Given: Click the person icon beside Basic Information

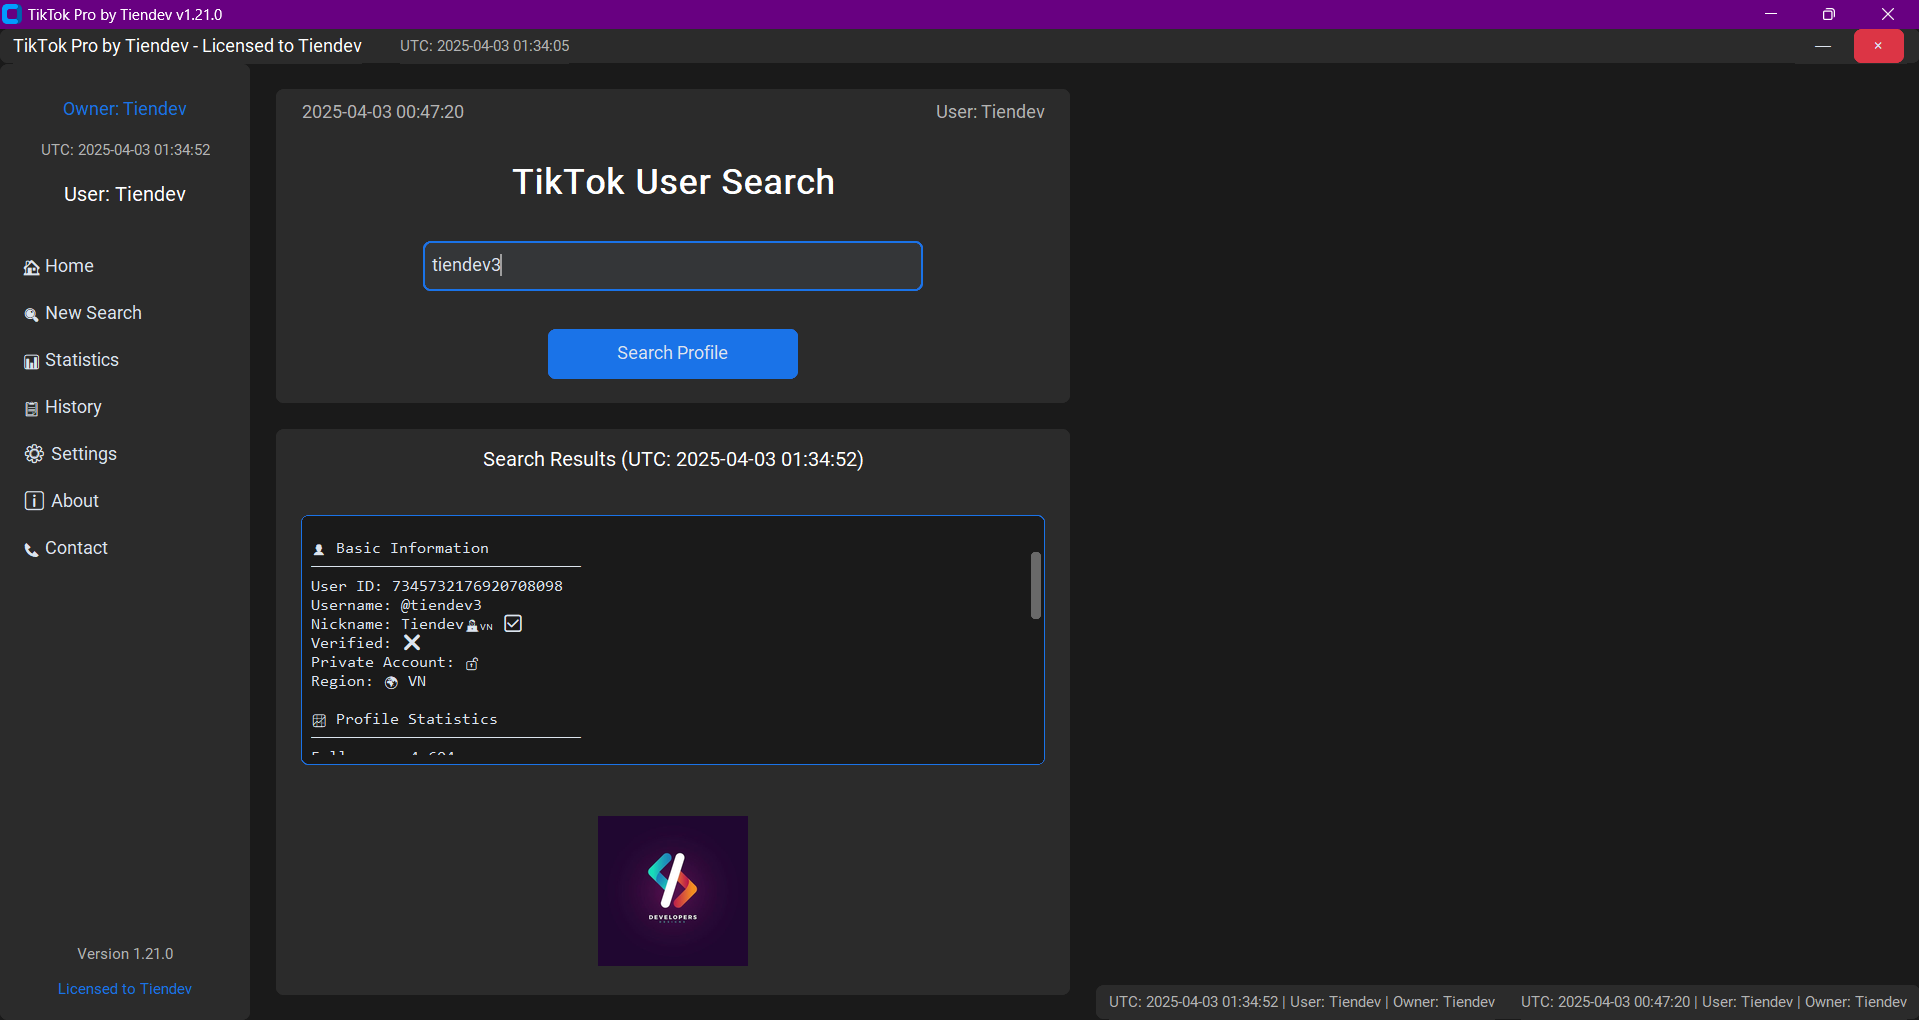Looking at the screenshot, I should (x=319, y=549).
